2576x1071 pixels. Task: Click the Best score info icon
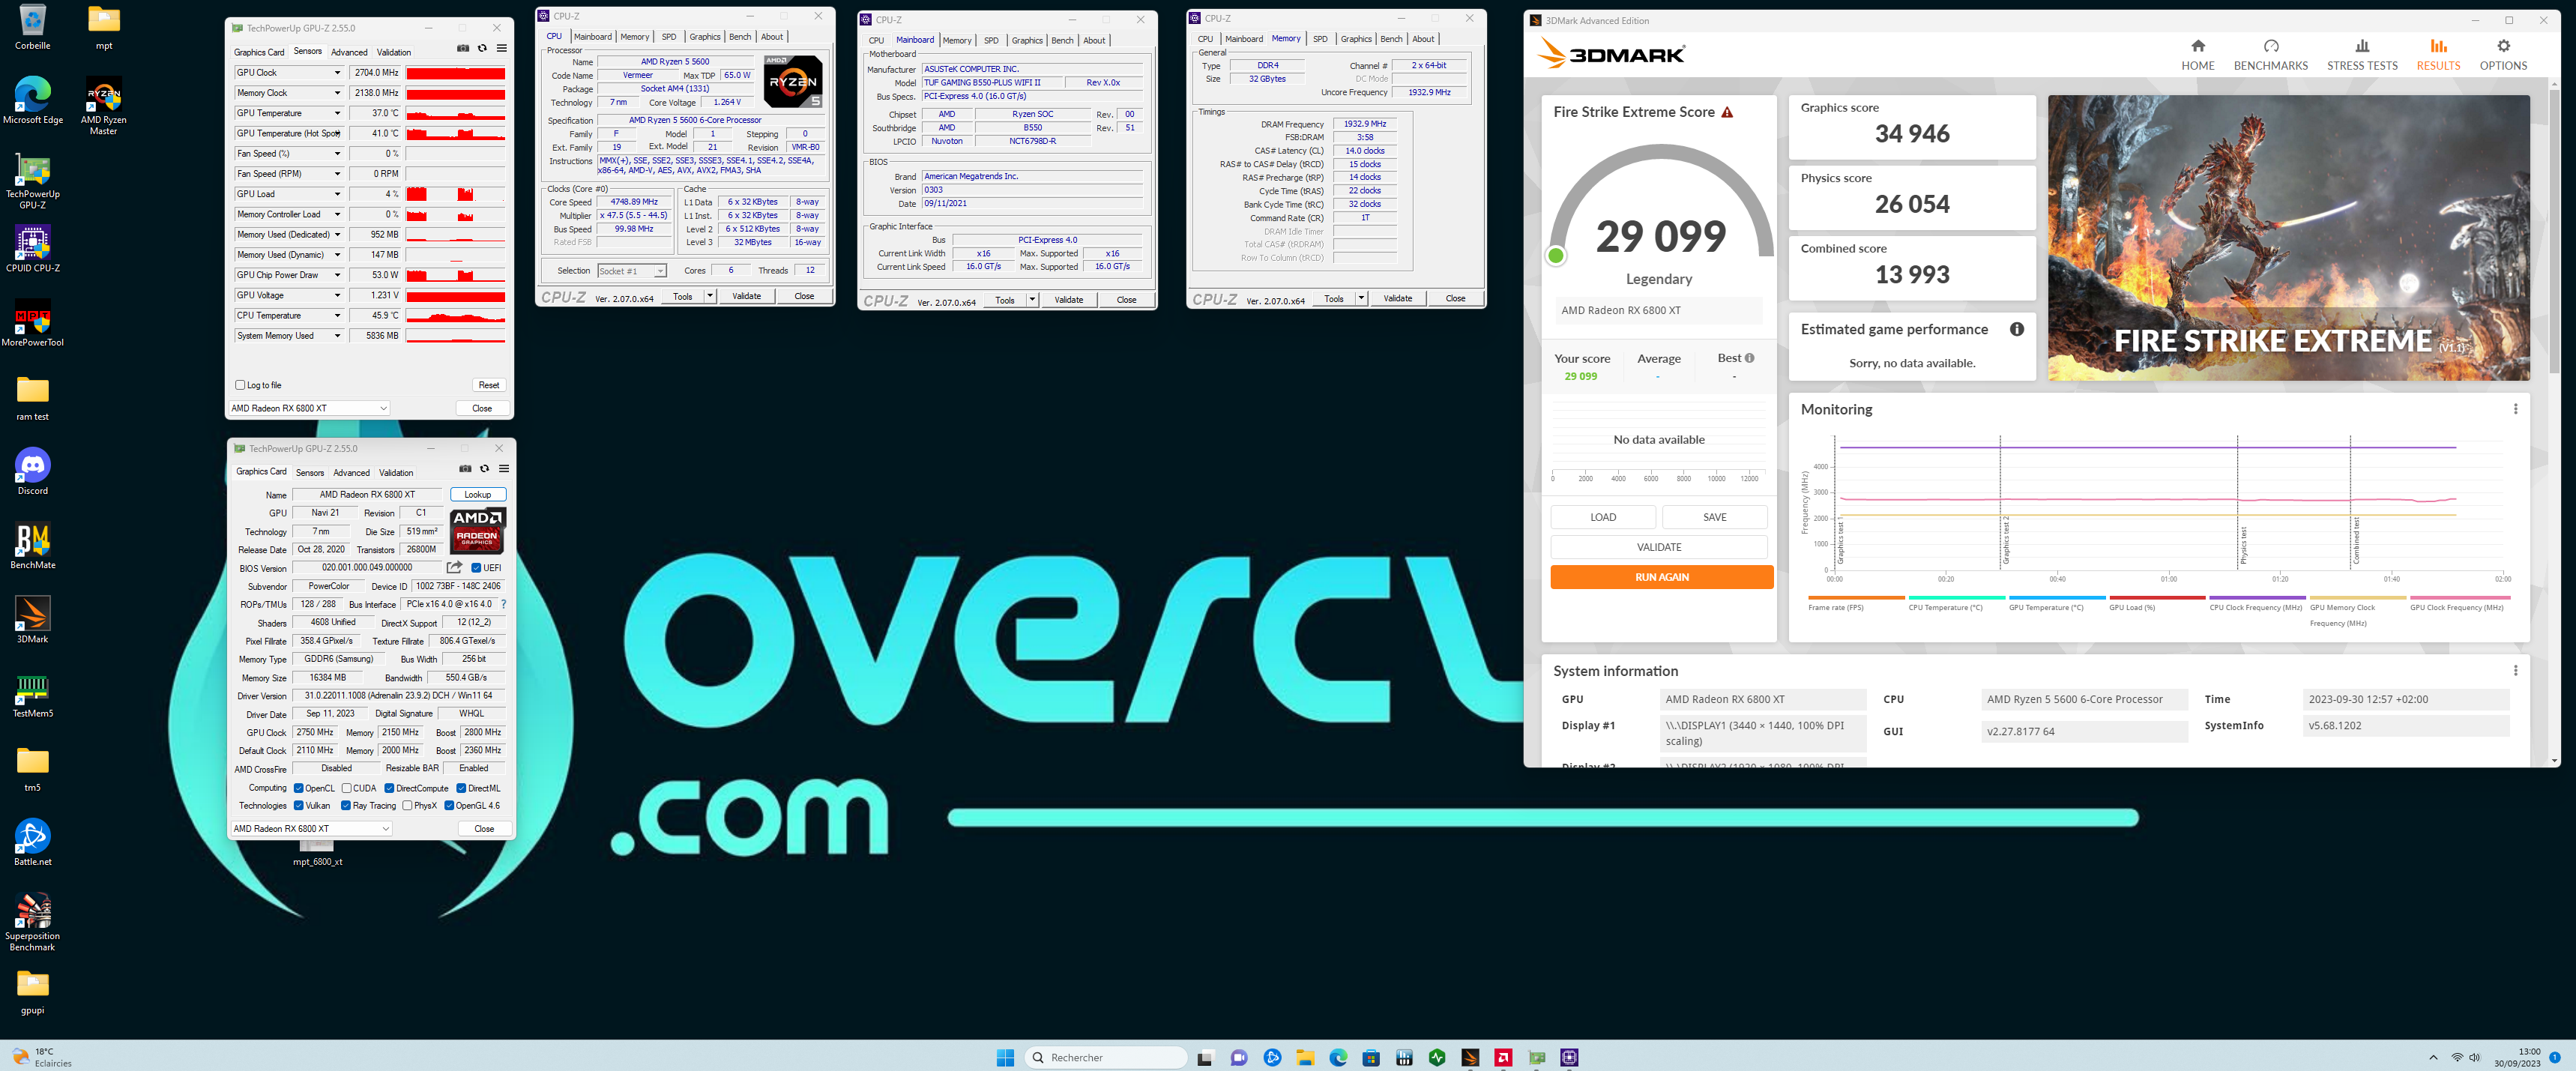pyautogui.click(x=1749, y=358)
